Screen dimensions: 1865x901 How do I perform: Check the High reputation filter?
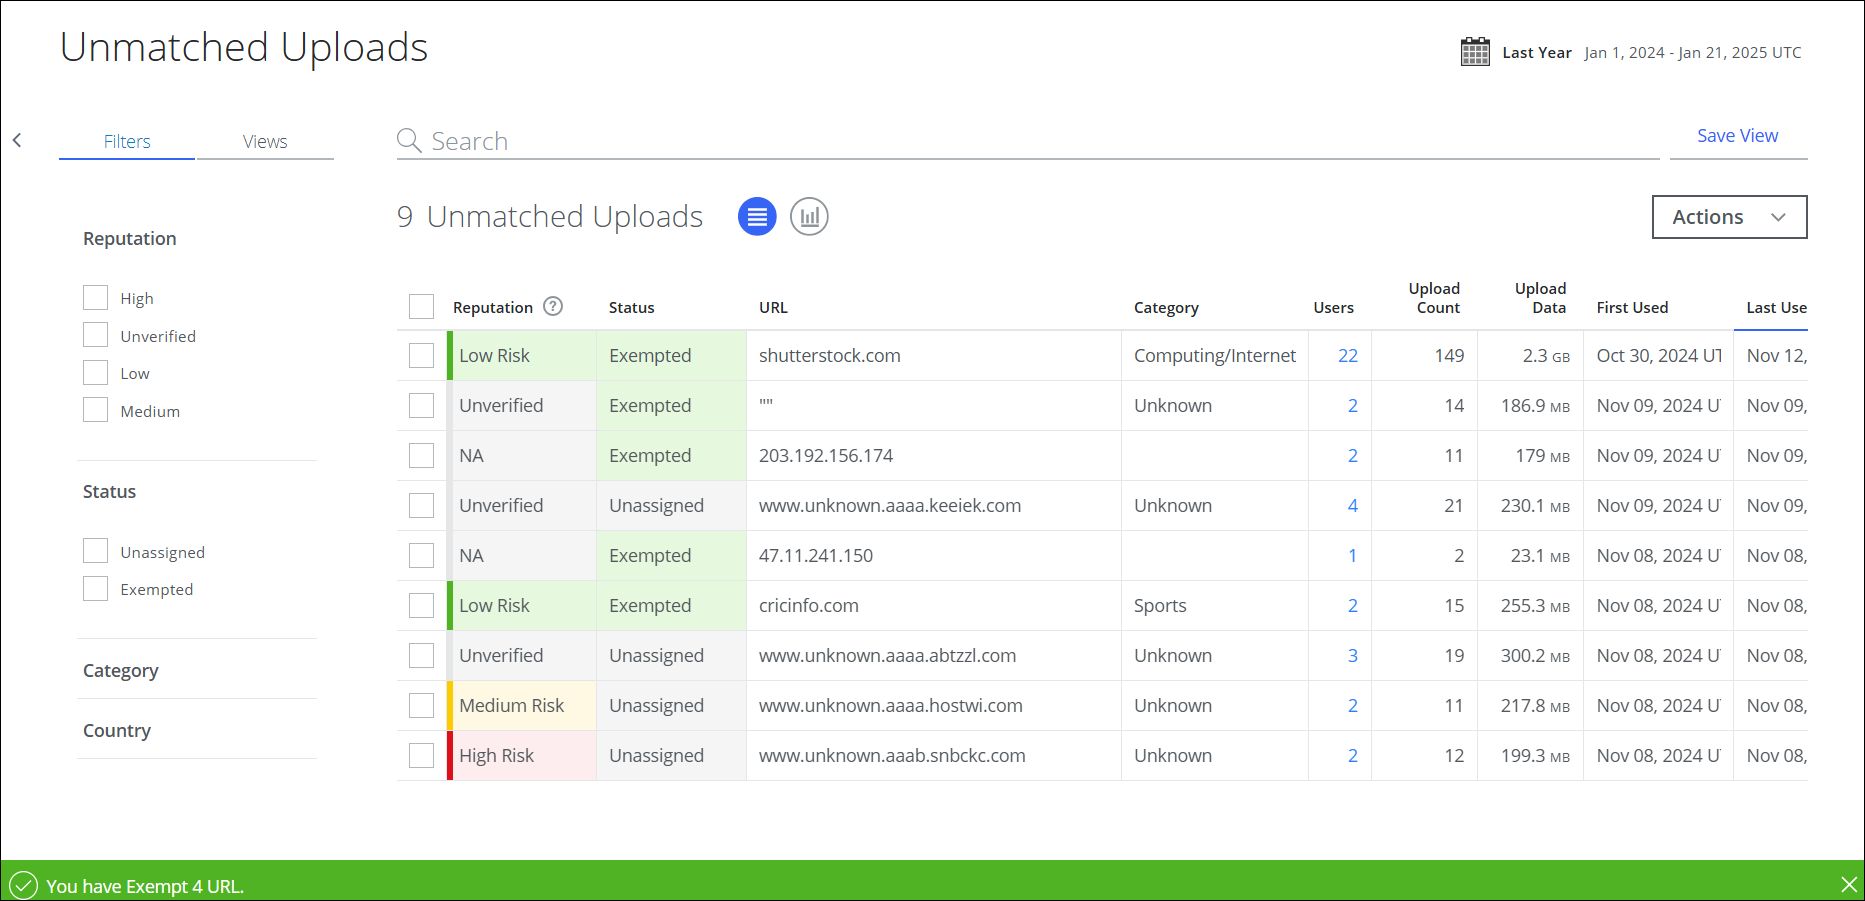tap(96, 298)
